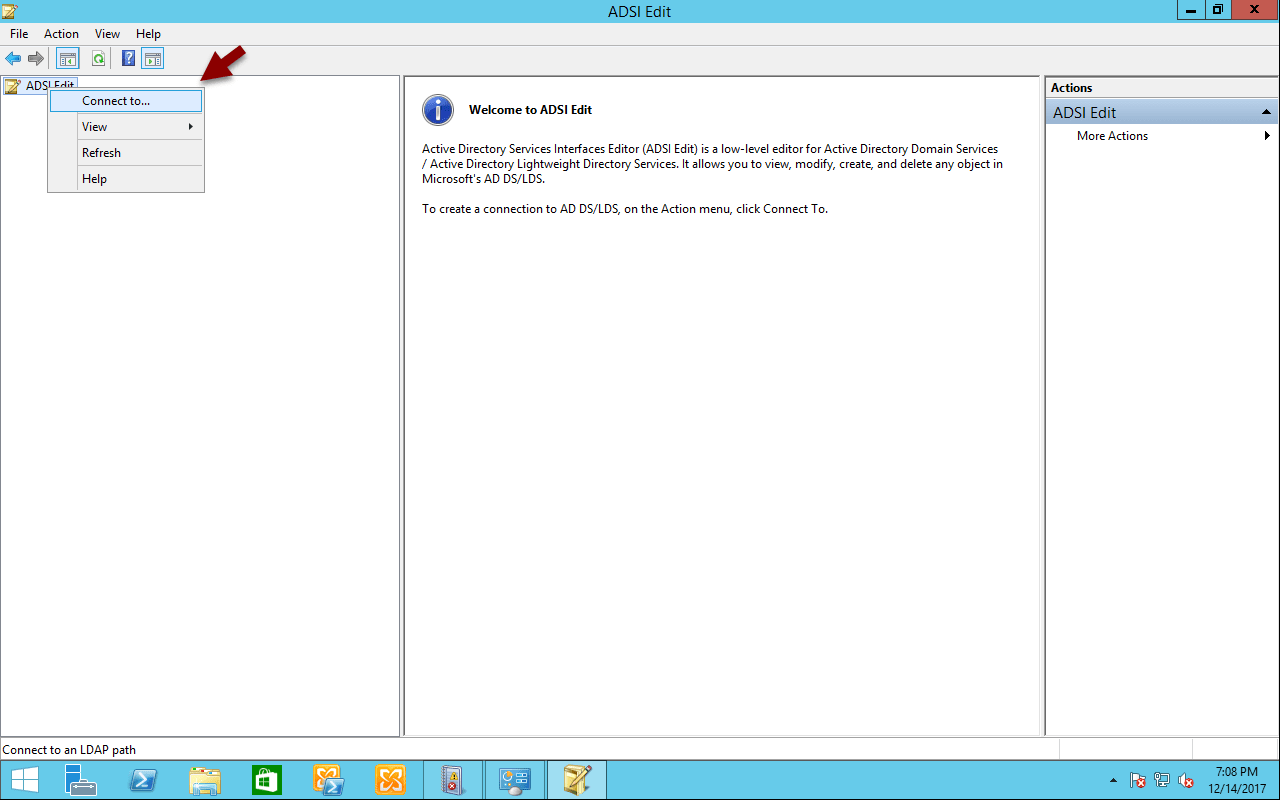Show hidden tray icons arrow
1280x800 pixels.
(x=1114, y=780)
